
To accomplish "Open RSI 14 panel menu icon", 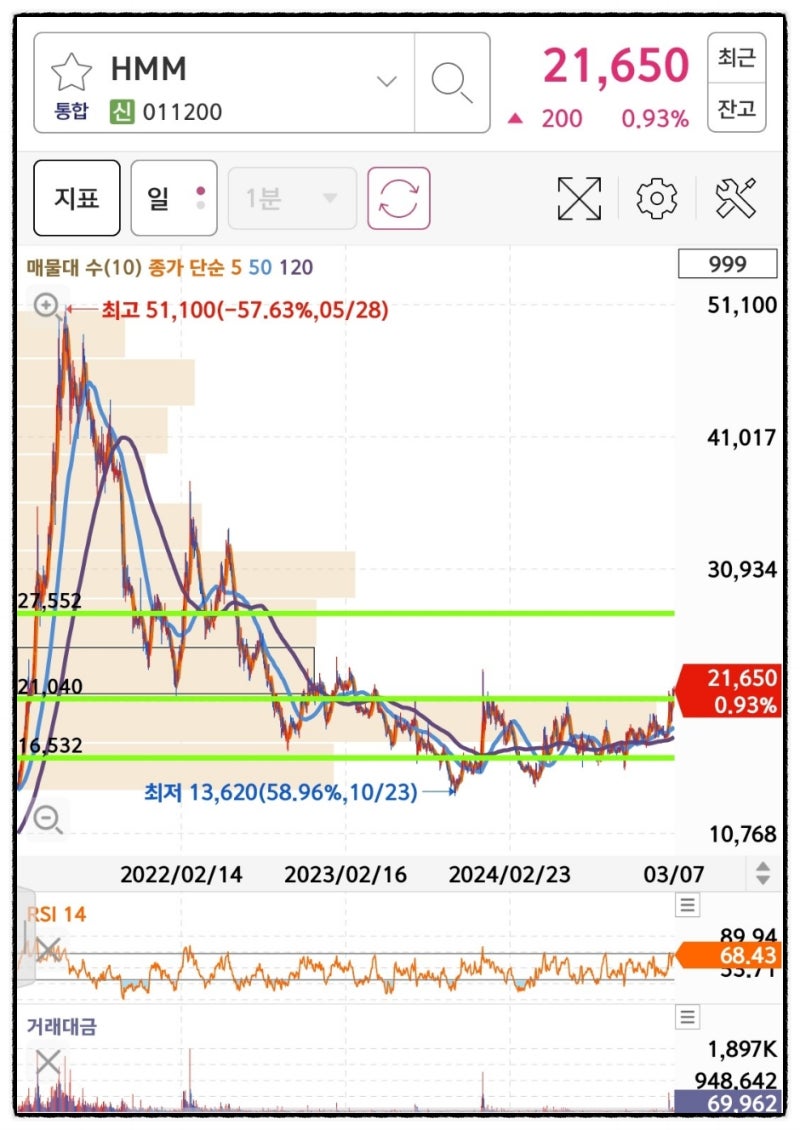I will [x=688, y=904].
